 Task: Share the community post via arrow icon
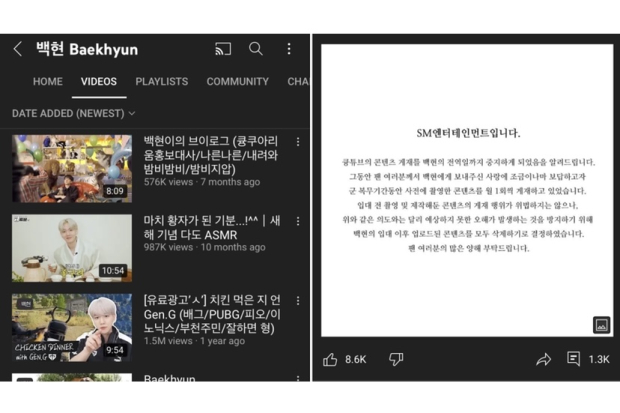(x=544, y=359)
